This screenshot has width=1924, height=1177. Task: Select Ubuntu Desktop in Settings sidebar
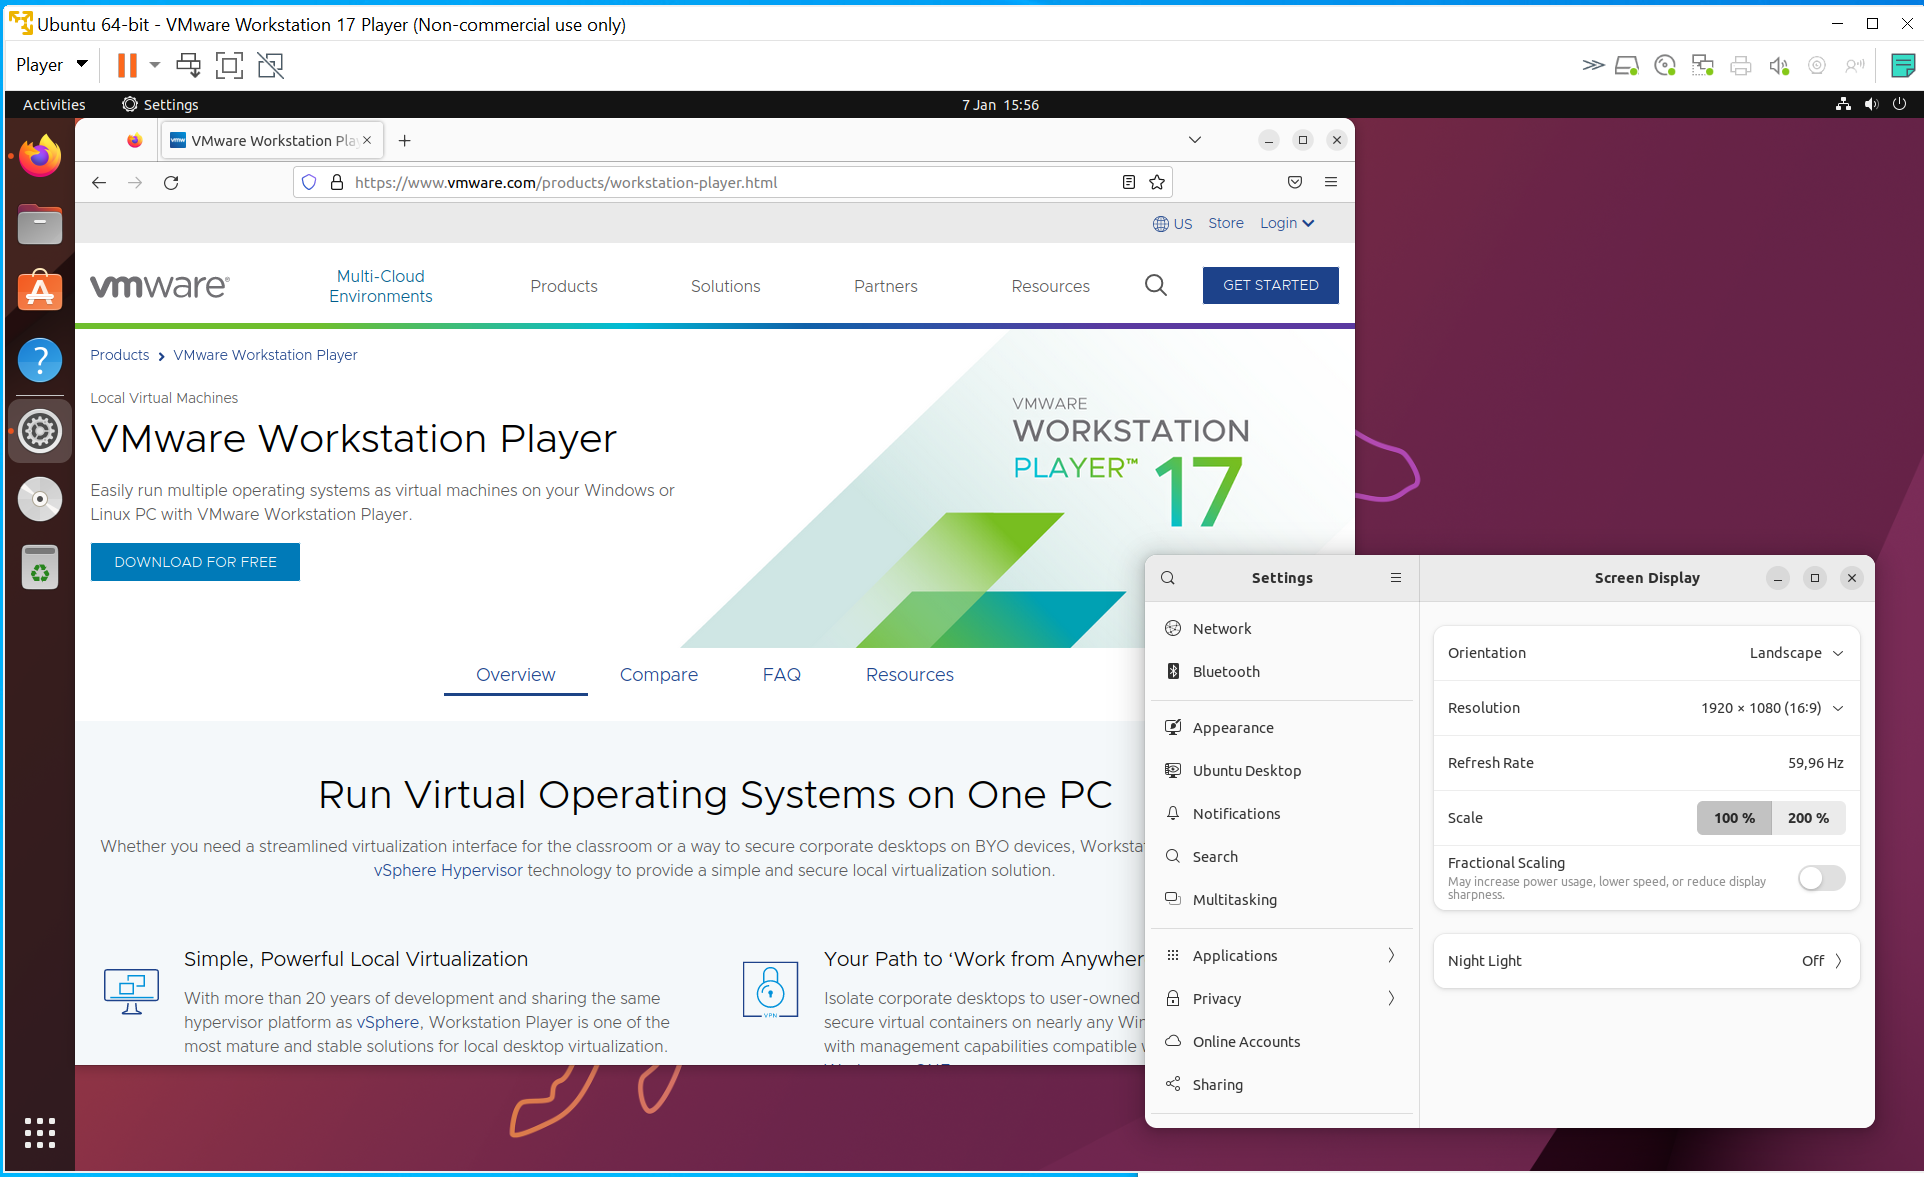click(1282, 771)
